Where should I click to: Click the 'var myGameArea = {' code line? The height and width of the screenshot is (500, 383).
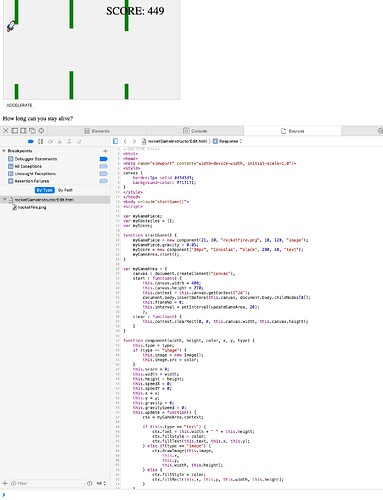click(145, 269)
